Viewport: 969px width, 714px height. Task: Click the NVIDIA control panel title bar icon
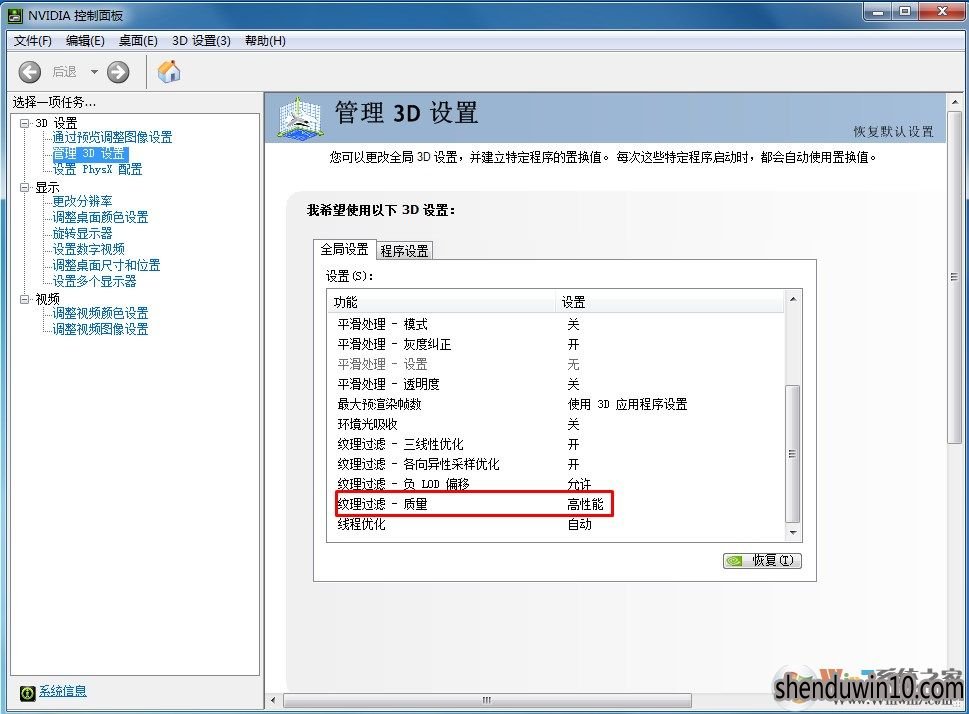coord(15,15)
